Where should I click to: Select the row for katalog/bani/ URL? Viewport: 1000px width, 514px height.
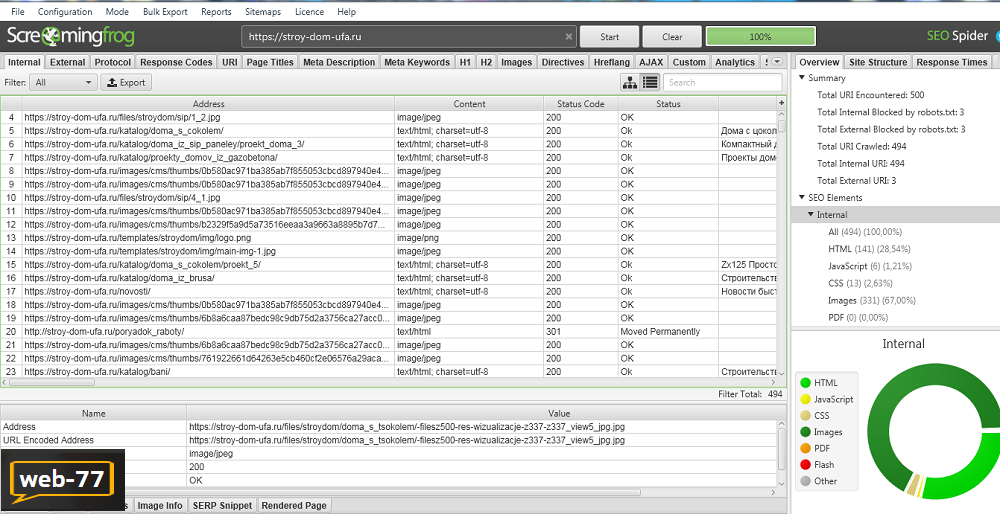(389, 372)
